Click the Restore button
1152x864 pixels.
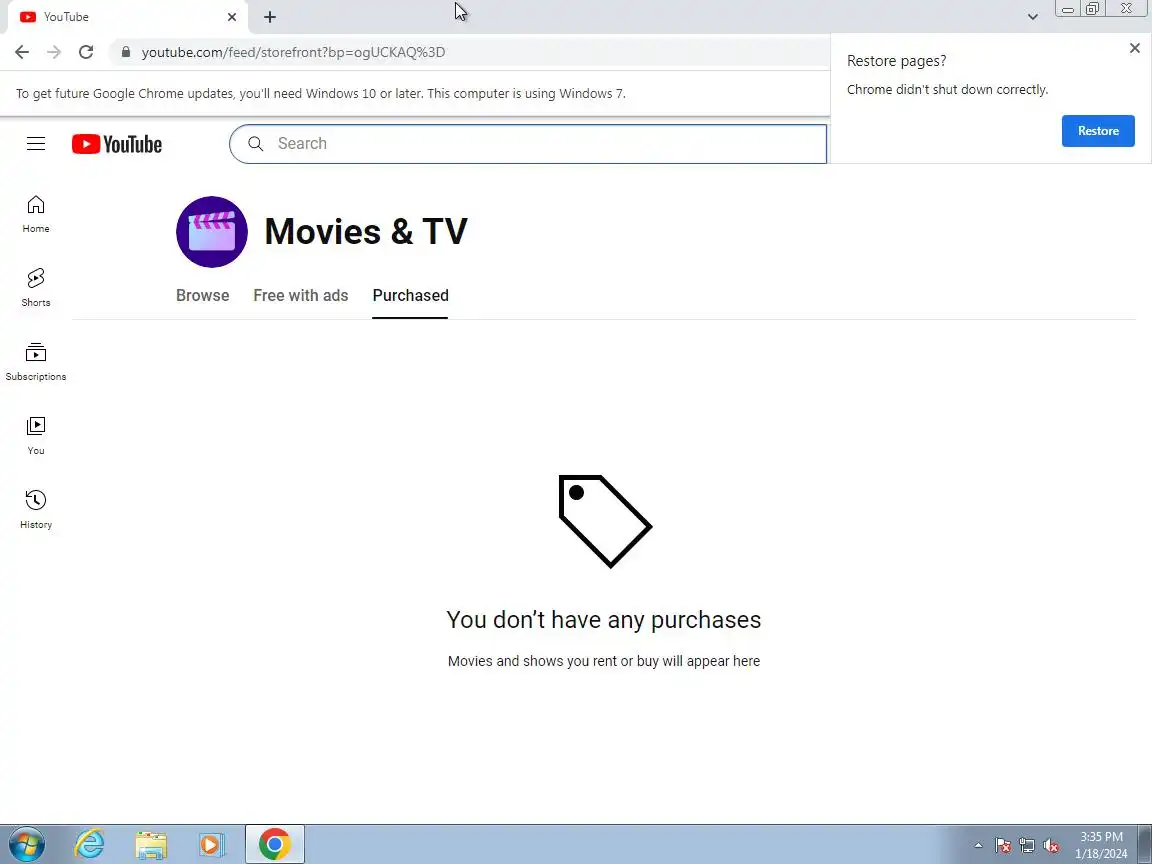1098,131
